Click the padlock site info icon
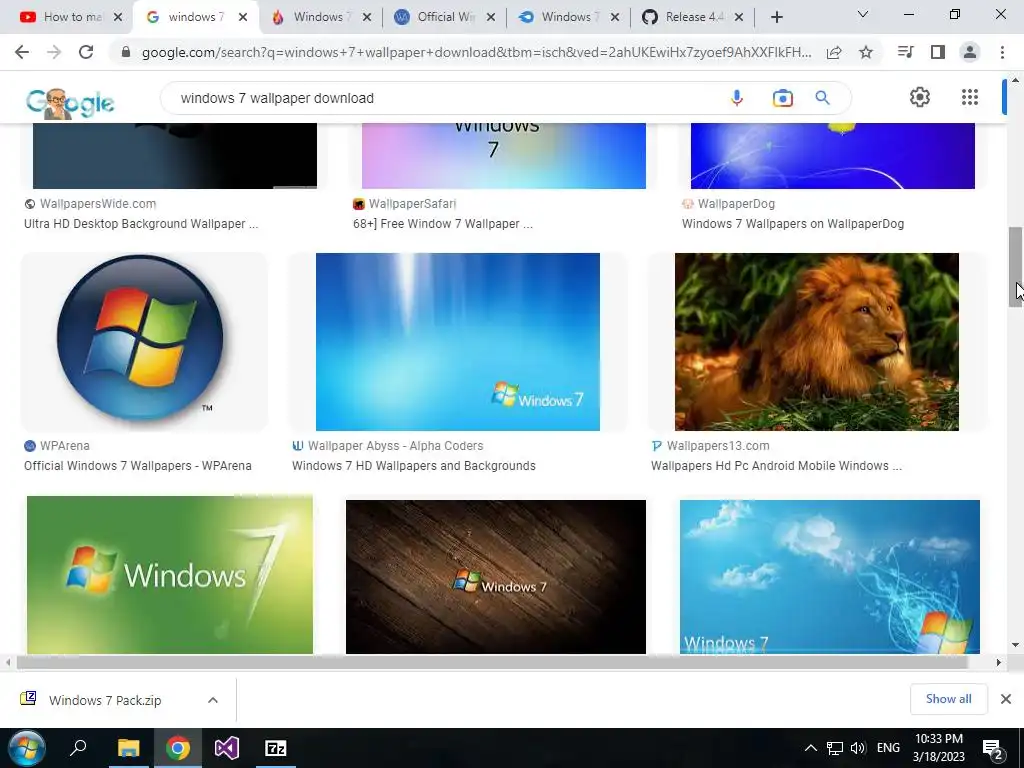Viewport: 1024px width, 768px height. (126, 52)
